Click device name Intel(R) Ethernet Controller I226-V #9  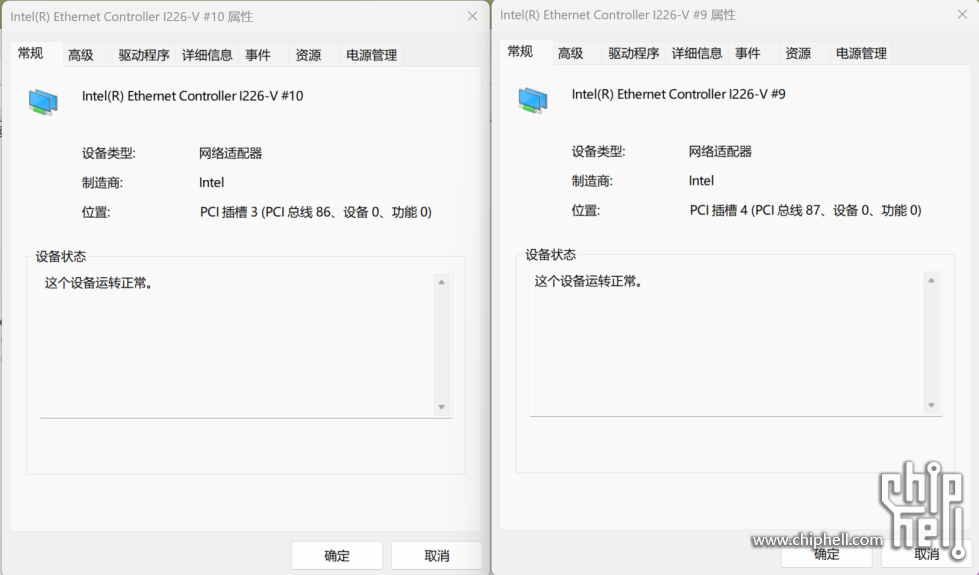[x=679, y=94]
